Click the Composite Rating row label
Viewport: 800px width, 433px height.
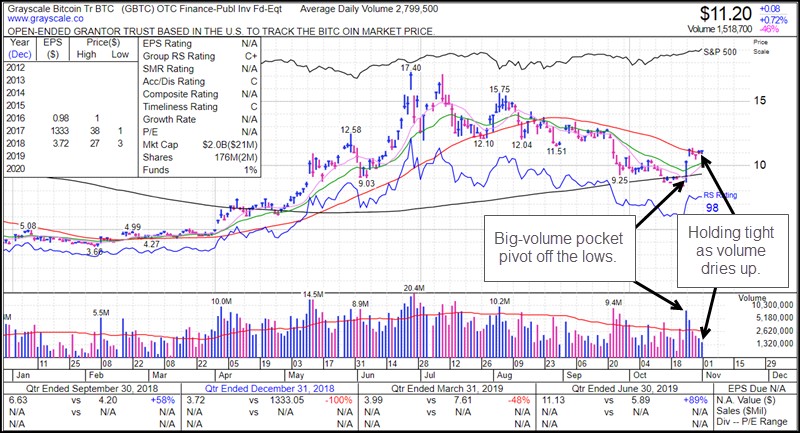(x=180, y=94)
